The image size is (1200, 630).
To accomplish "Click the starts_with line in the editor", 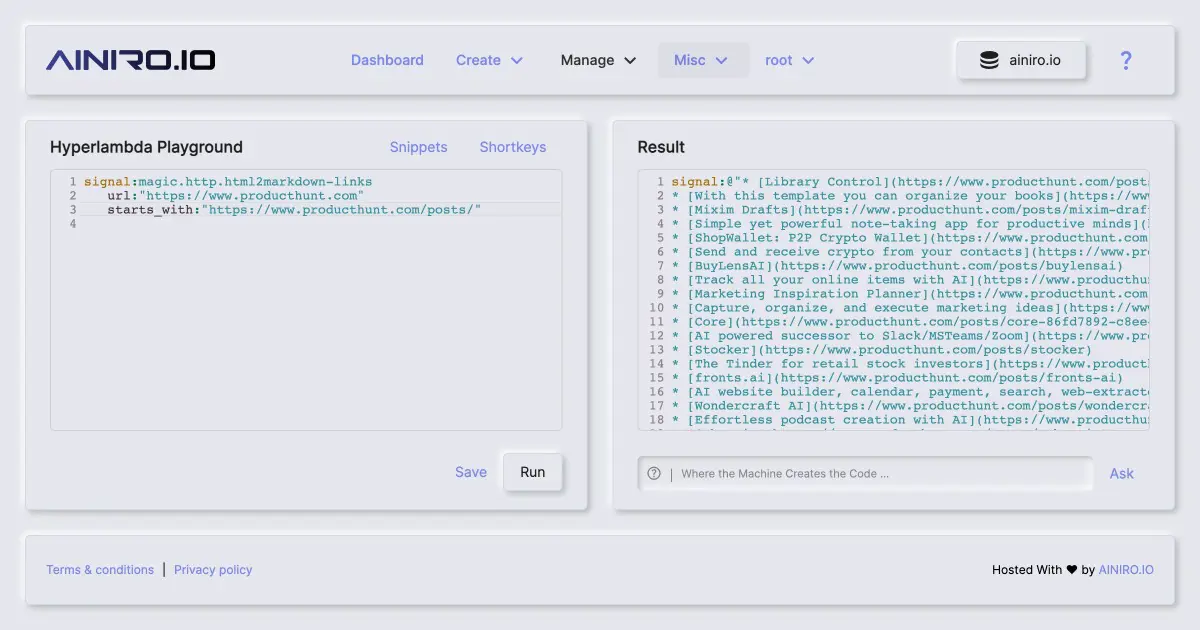I will pyautogui.click(x=295, y=210).
